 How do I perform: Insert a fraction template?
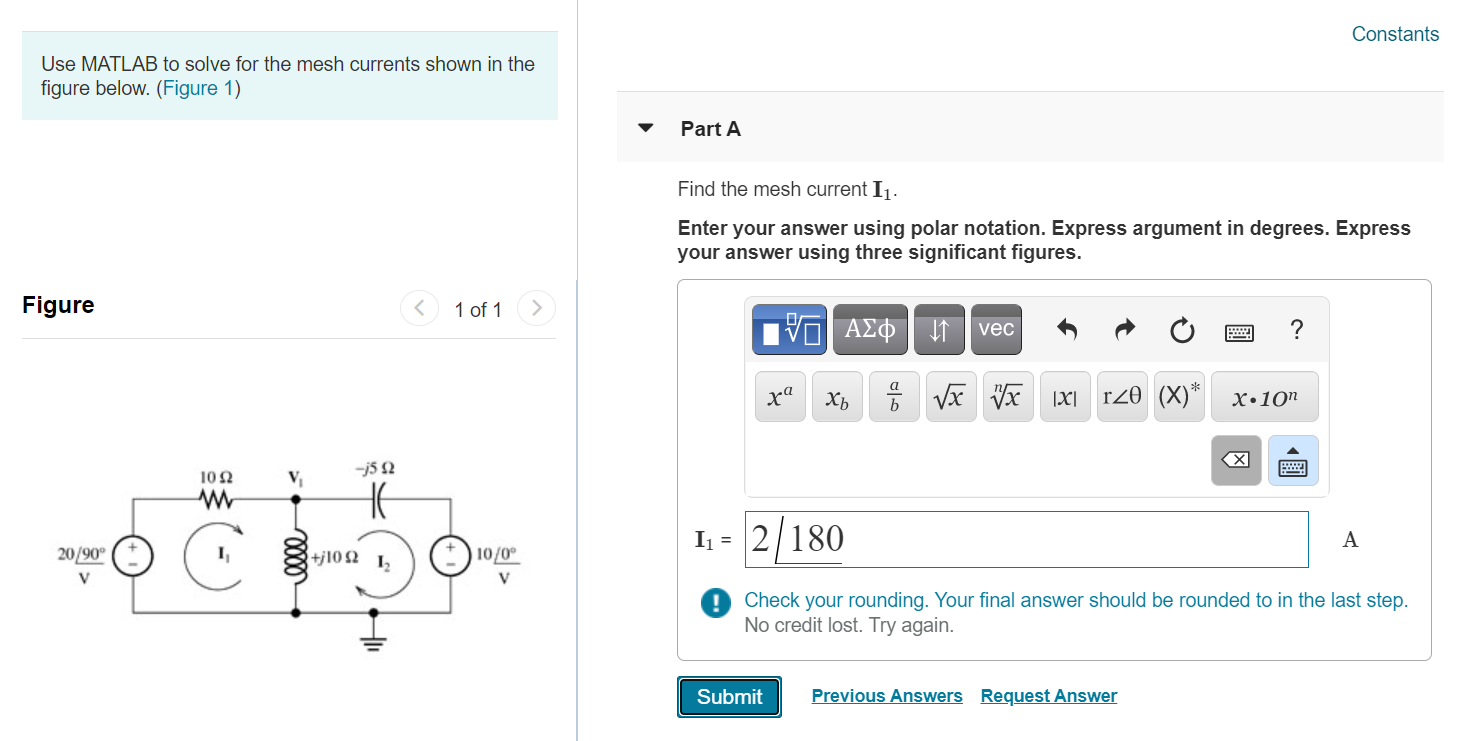(x=894, y=396)
